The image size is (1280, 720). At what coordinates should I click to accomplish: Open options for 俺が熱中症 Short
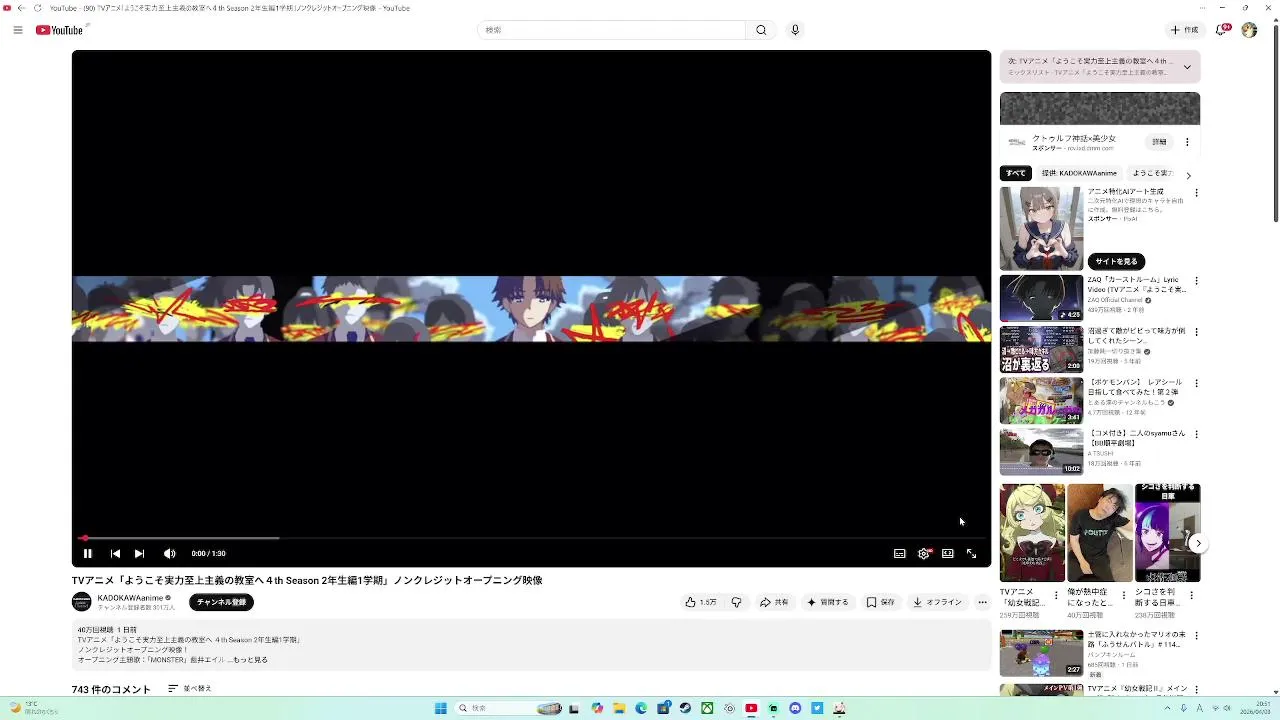pyautogui.click(x=1123, y=595)
